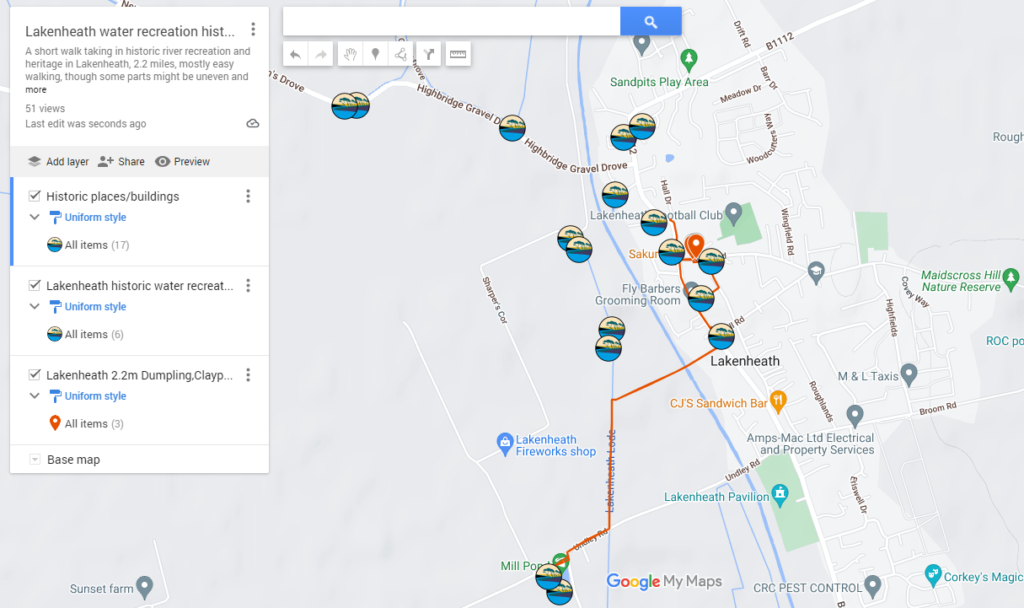Uncheck the Historic places/buildings layer checkbox

35,196
